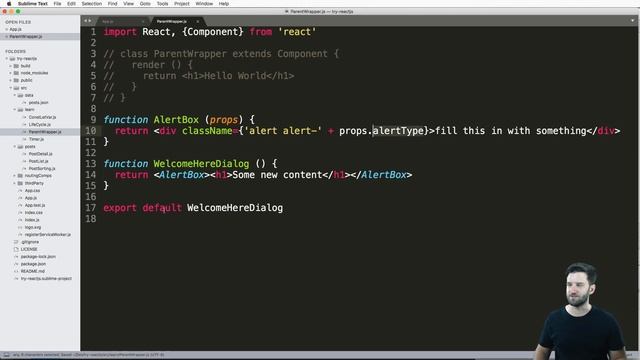Click the build folder icon
This screenshot has width=640, height=360.
pos(16,66)
